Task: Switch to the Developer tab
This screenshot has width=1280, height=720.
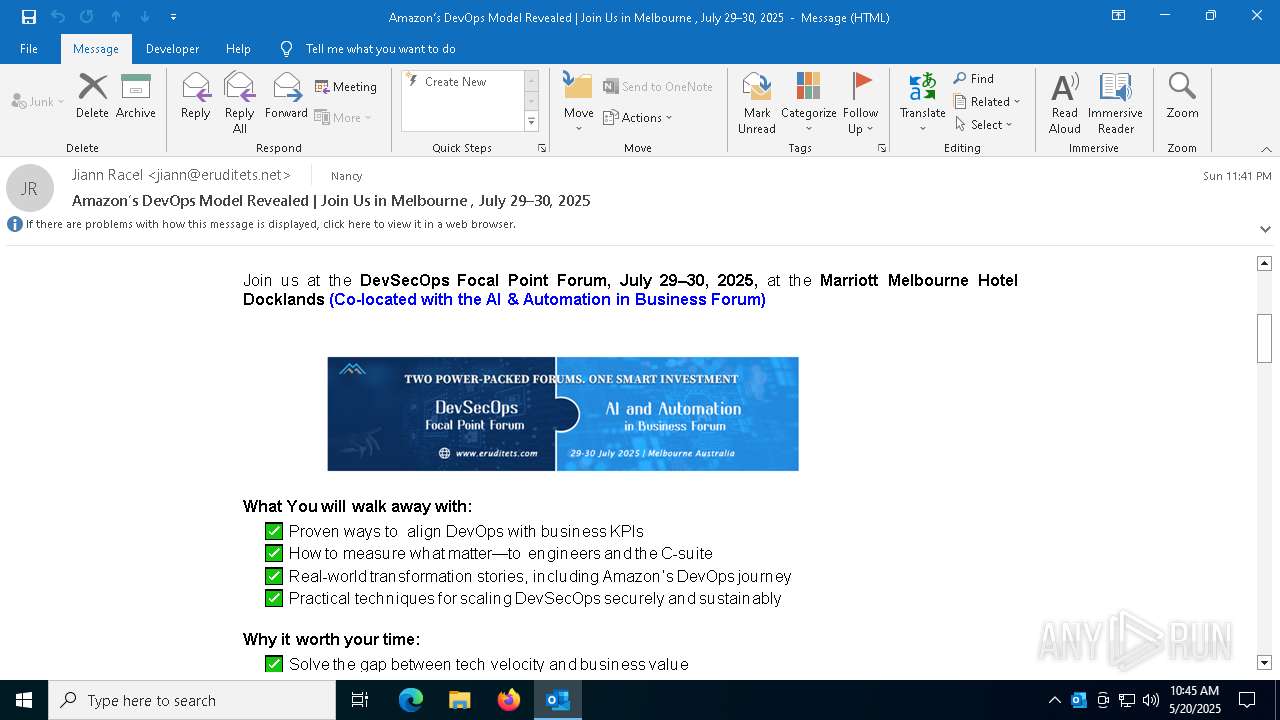Action: pyautogui.click(x=172, y=48)
